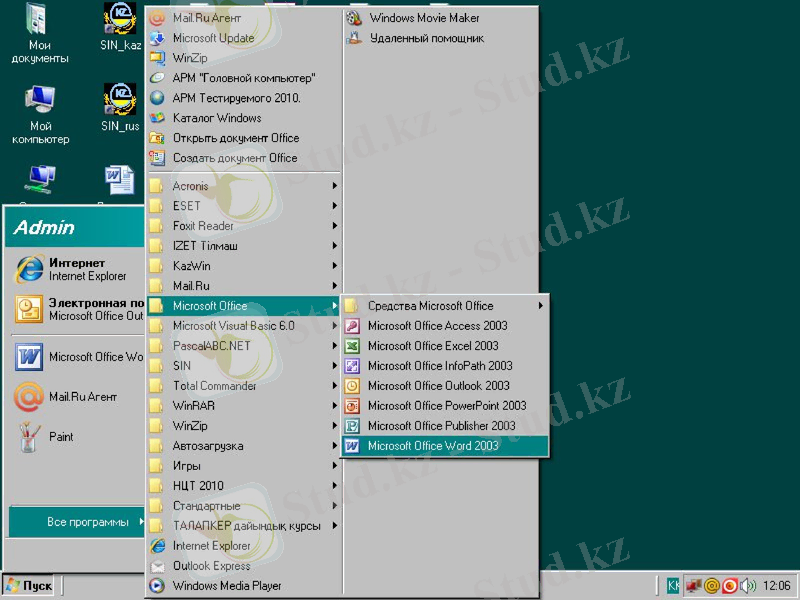Click the Windows Movie Maker icon
This screenshot has width=800, height=600.
[353, 18]
